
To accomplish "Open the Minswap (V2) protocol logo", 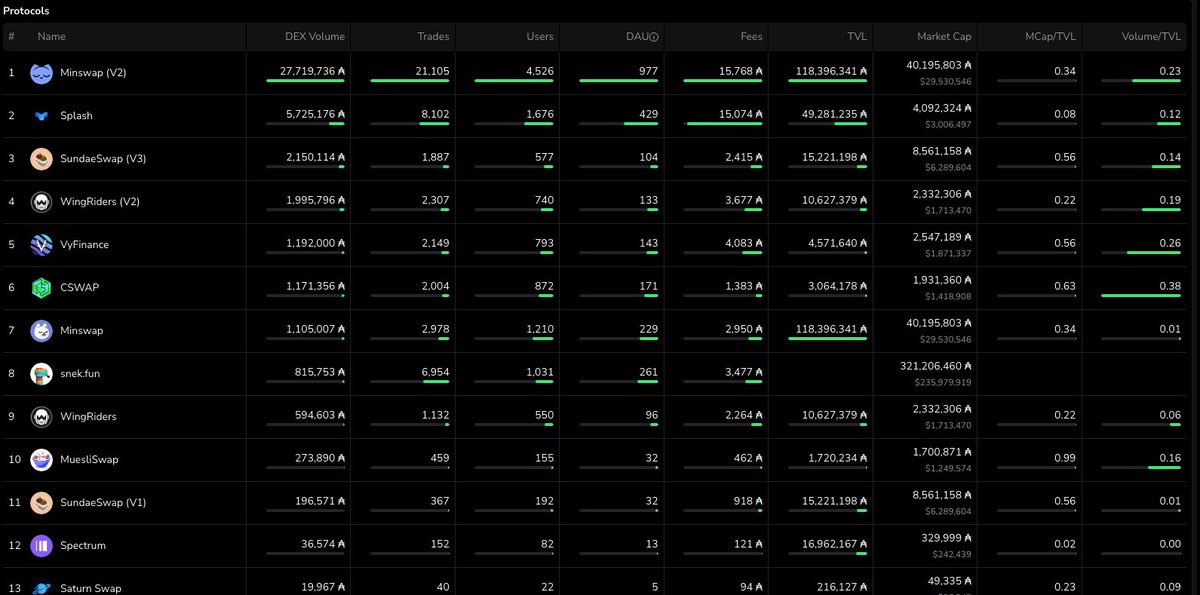I will click(x=41, y=73).
